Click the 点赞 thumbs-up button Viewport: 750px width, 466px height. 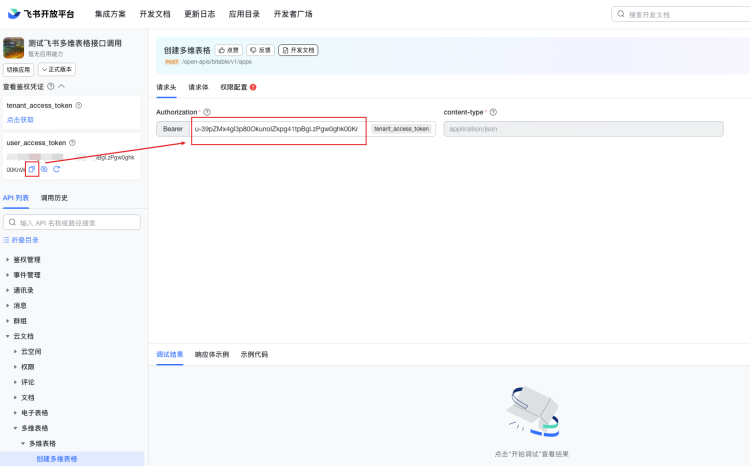point(229,50)
